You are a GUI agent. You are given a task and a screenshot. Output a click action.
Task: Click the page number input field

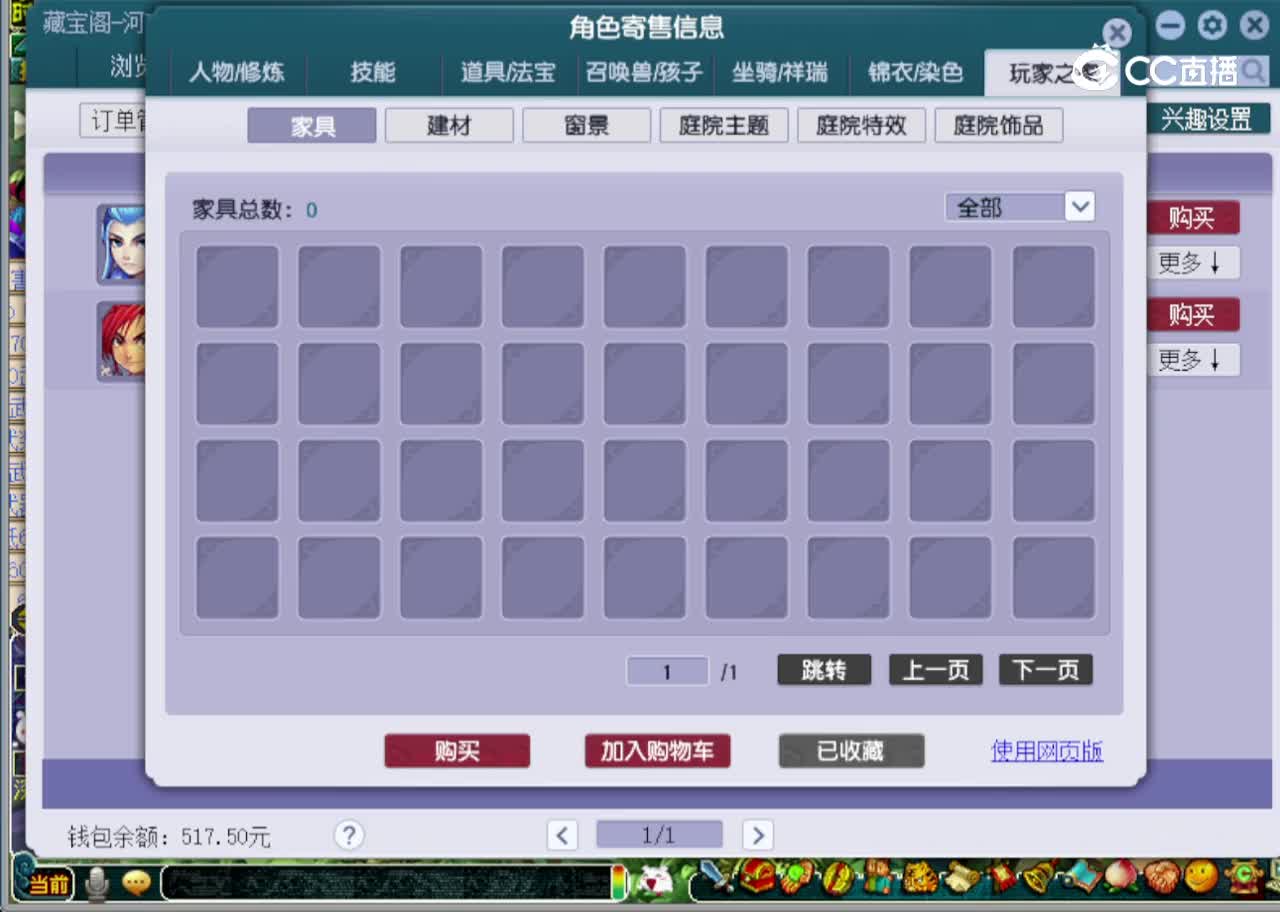pyautogui.click(x=667, y=670)
